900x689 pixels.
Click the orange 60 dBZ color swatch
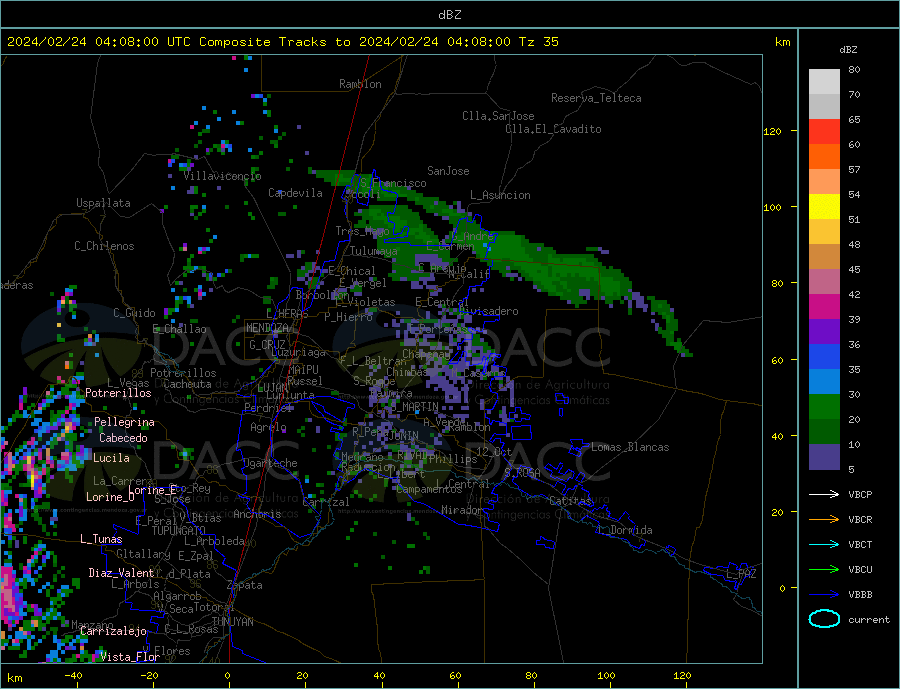pyautogui.click(x=824, y=156)
